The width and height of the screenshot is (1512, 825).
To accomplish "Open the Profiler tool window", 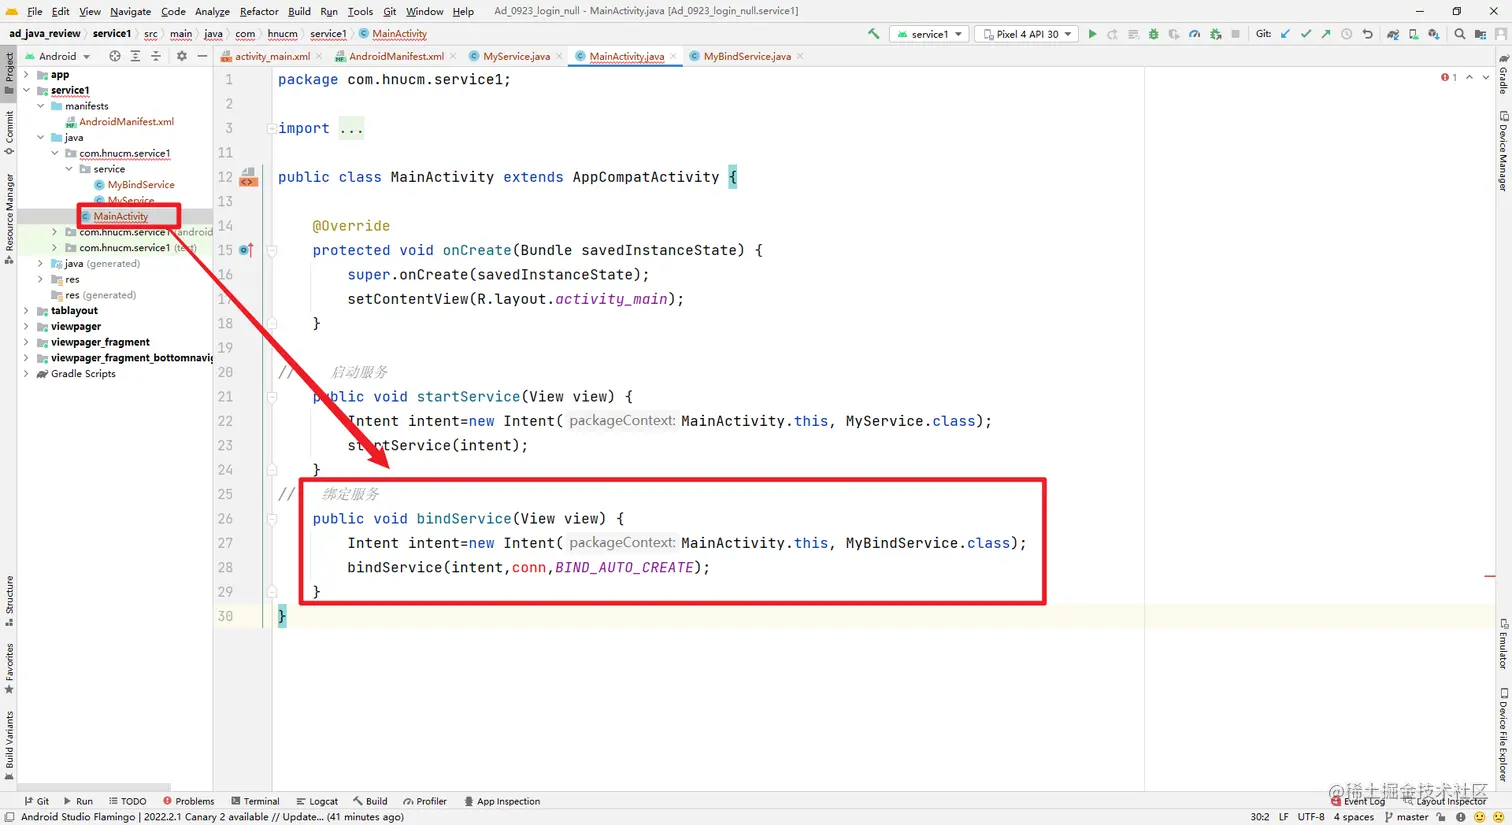I will pos(425,801).
